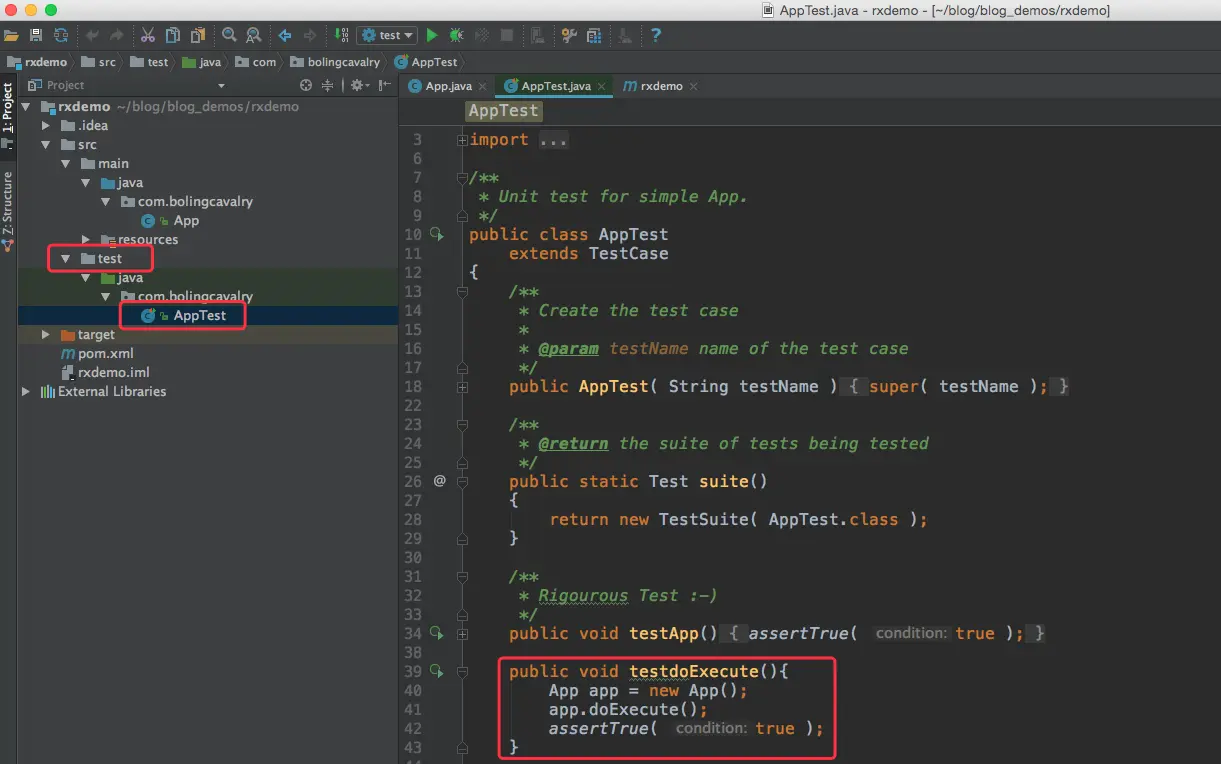Image resolution: width=1221 pixels, height=764 pixels.
Task: Click the Help question mark icon
Action: point(656,35)
